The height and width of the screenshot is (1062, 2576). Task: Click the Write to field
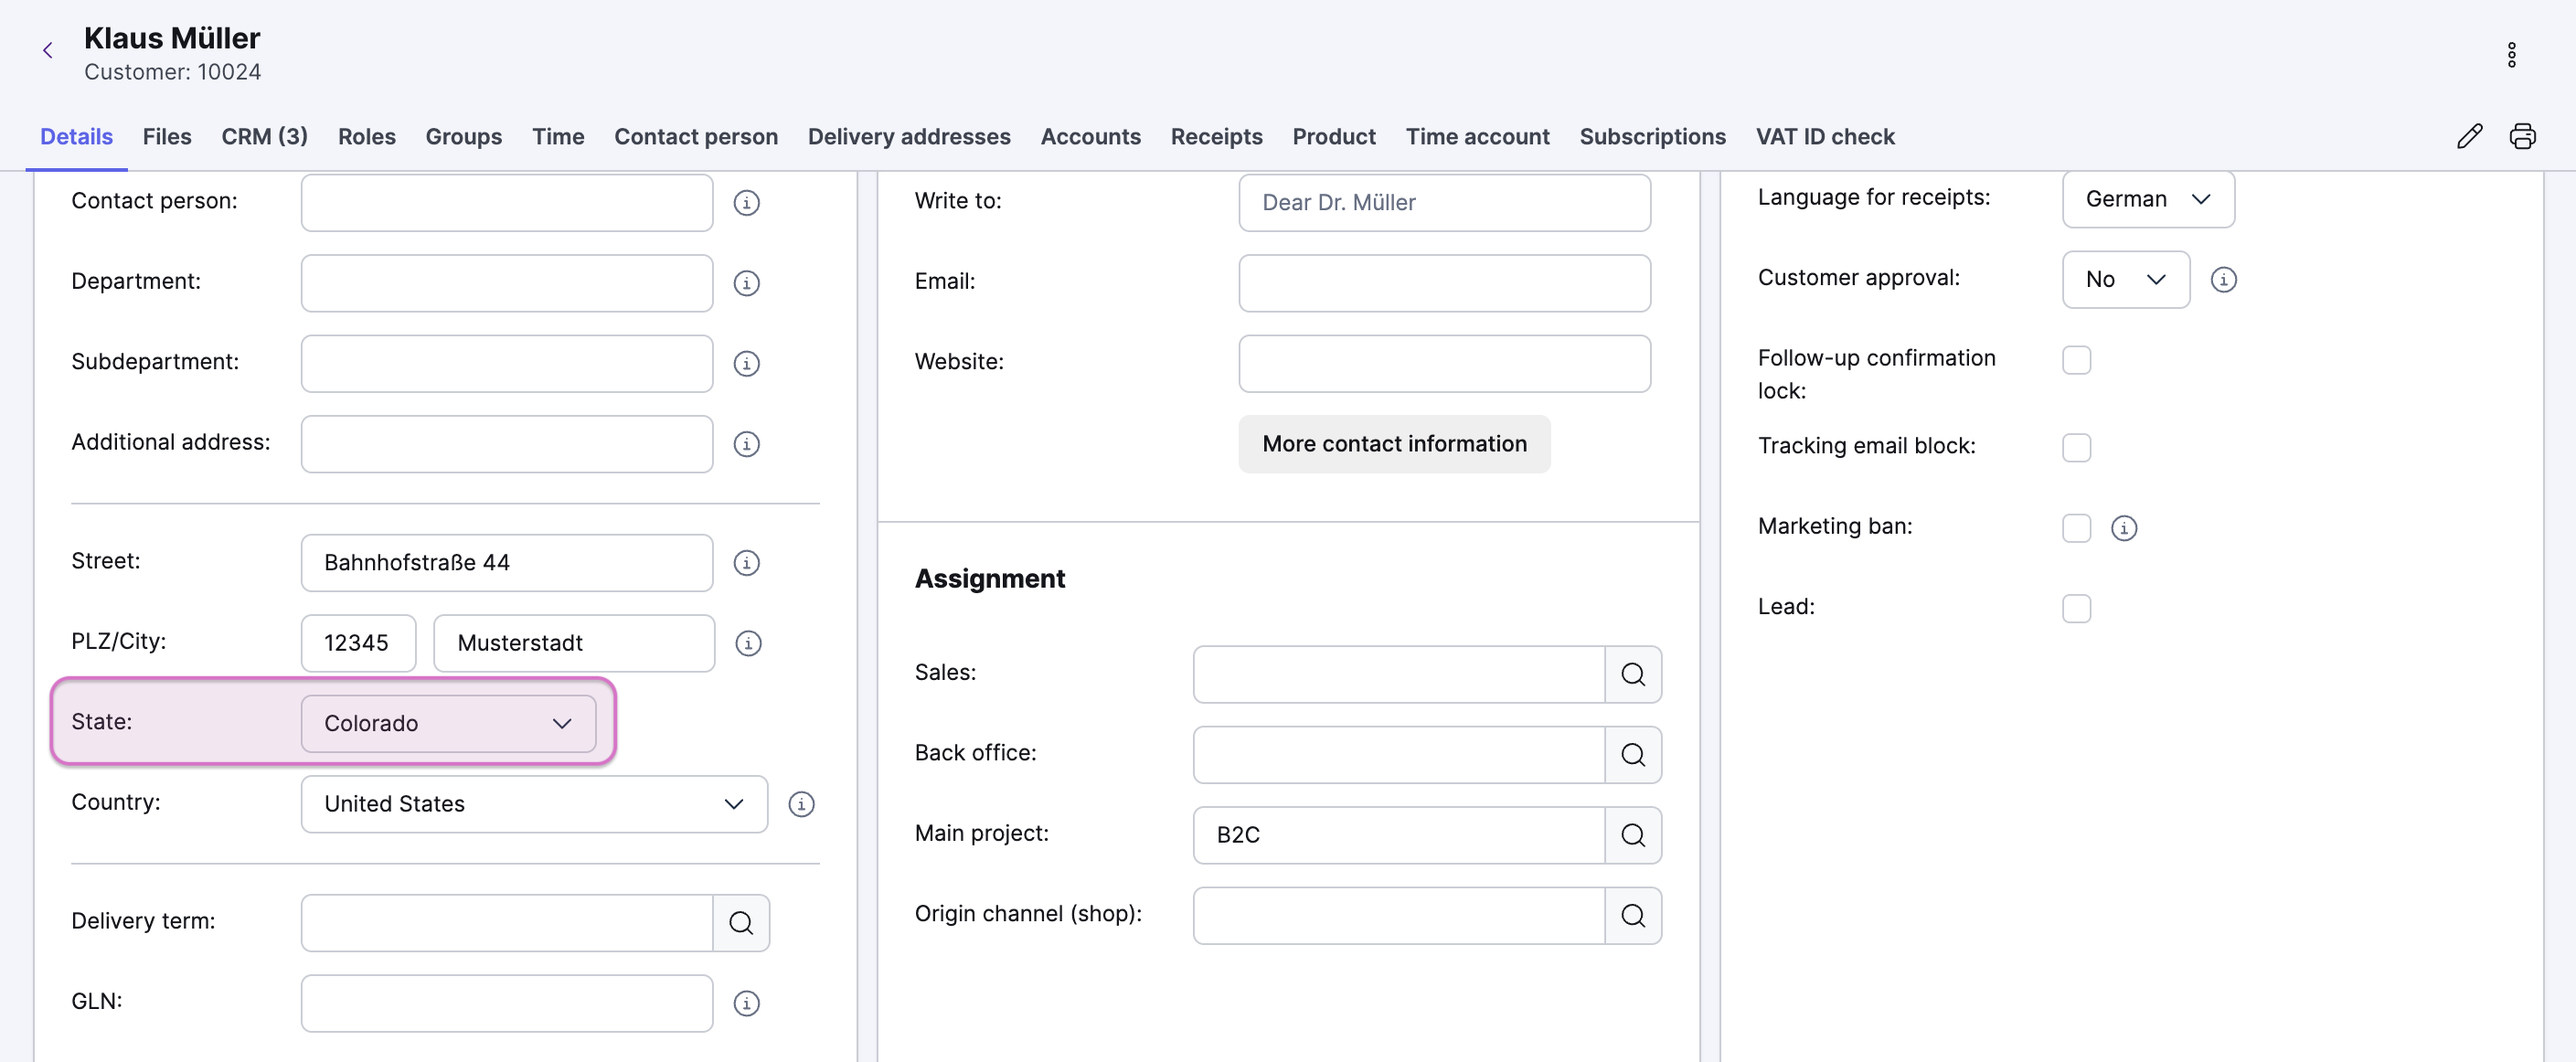click(1444, 203)
